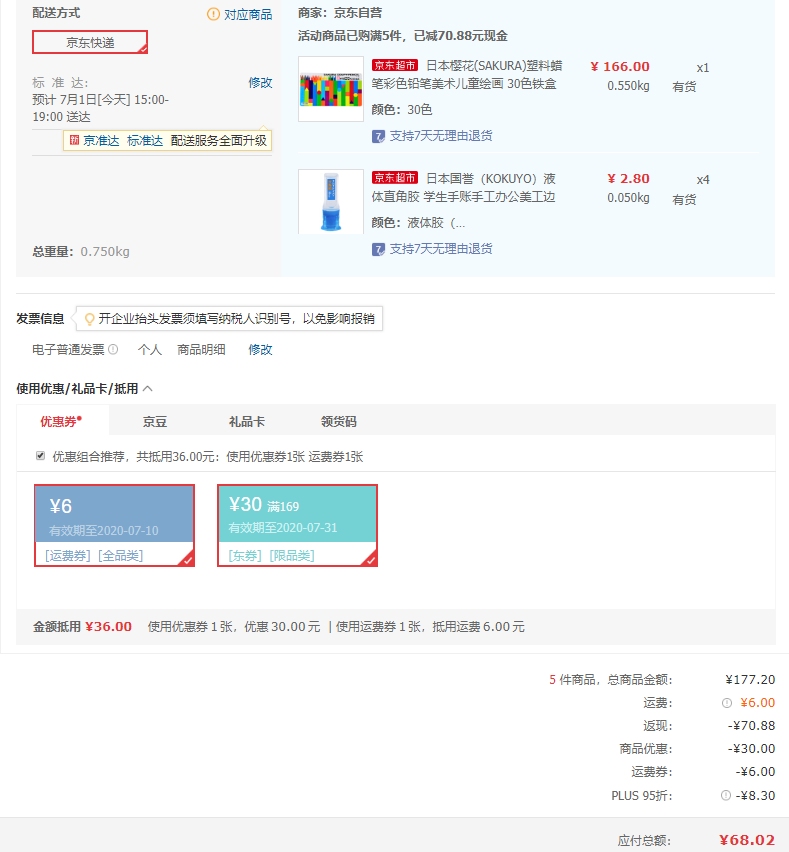789x852 pixels.
Task: Open the 礼品卡 tab
Action: [247, 422]
